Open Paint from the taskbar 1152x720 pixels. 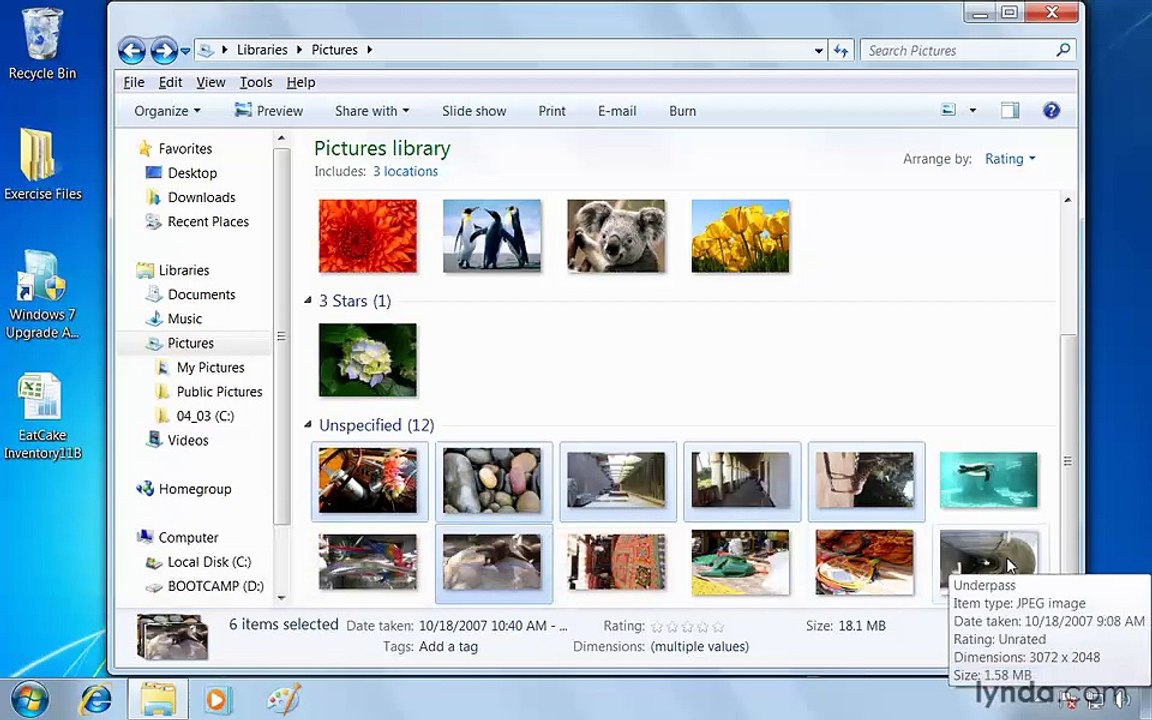[x=283, y=699]
